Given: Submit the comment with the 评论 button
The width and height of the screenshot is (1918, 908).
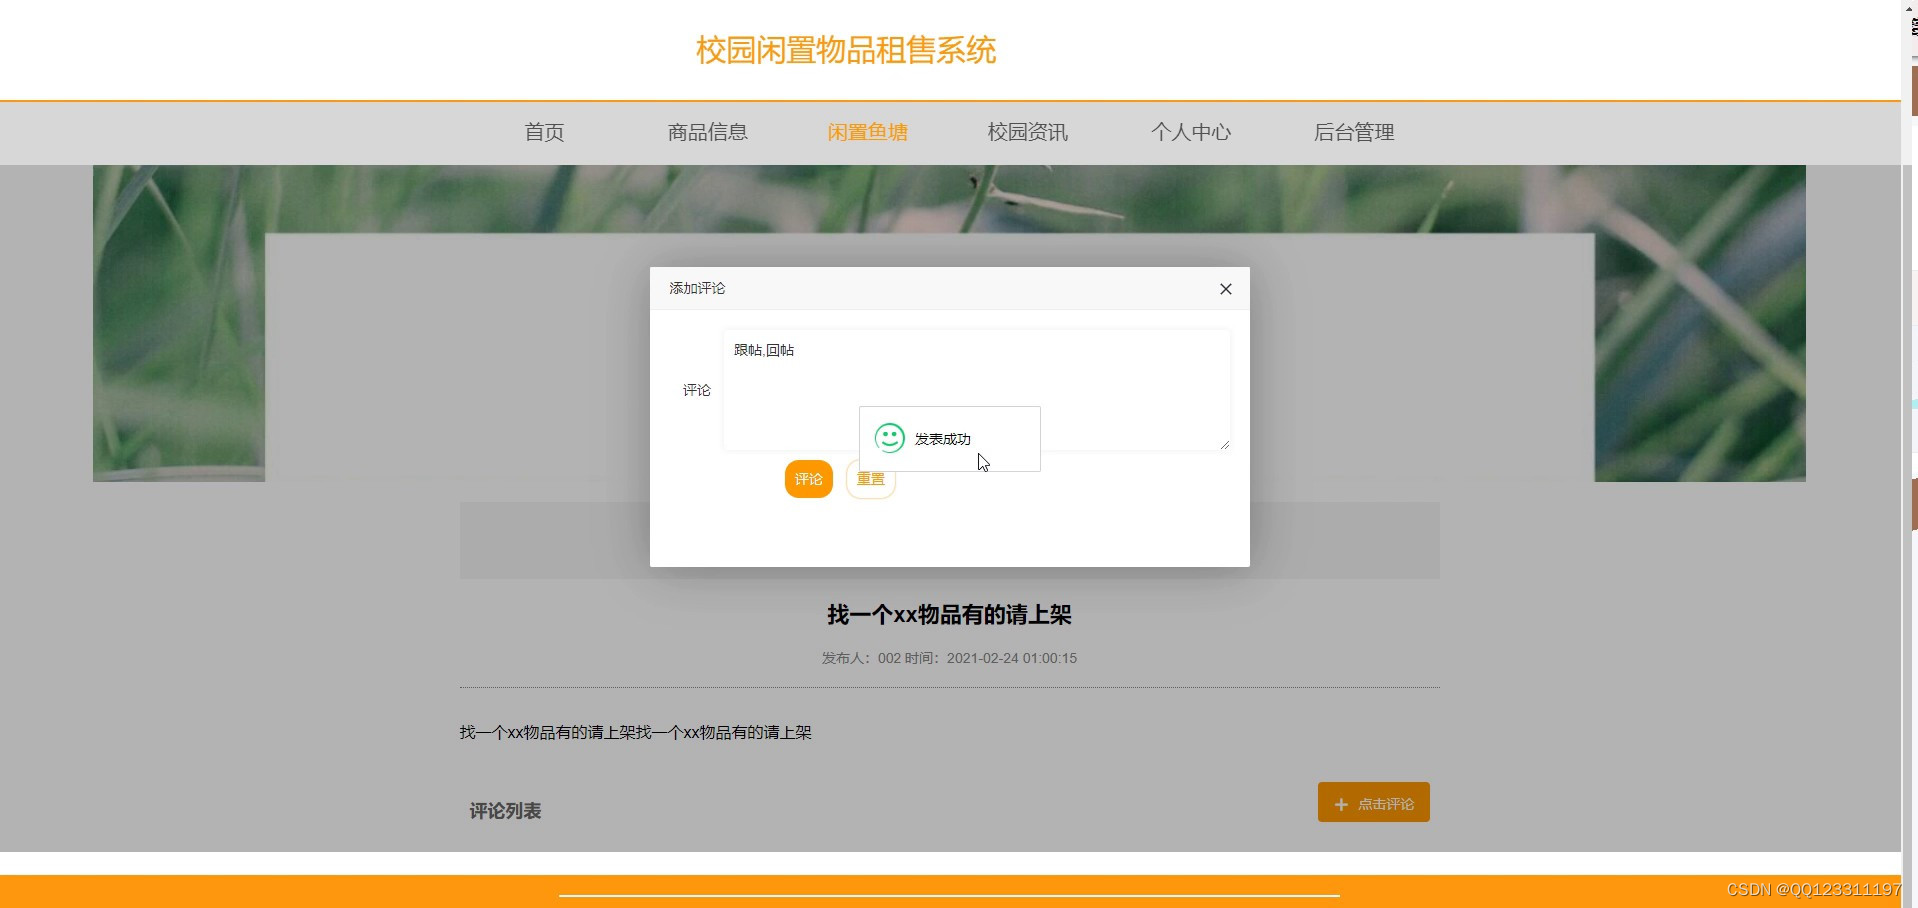Looking at the screenshot, I should pyautogui.click(x=808, y=479).
